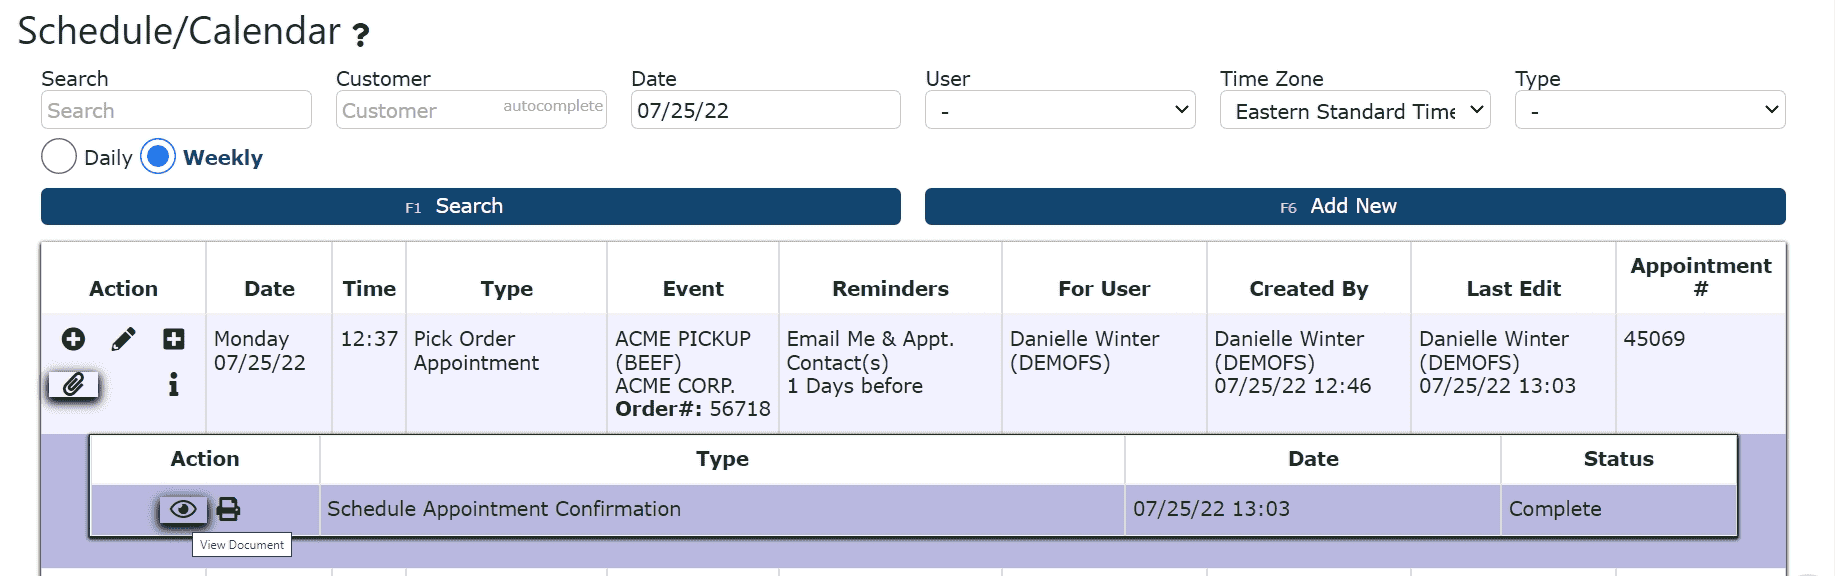This screenshot has width=1835, height=576.
Task: Click into the Search text field
Action: tap(176, 110)
